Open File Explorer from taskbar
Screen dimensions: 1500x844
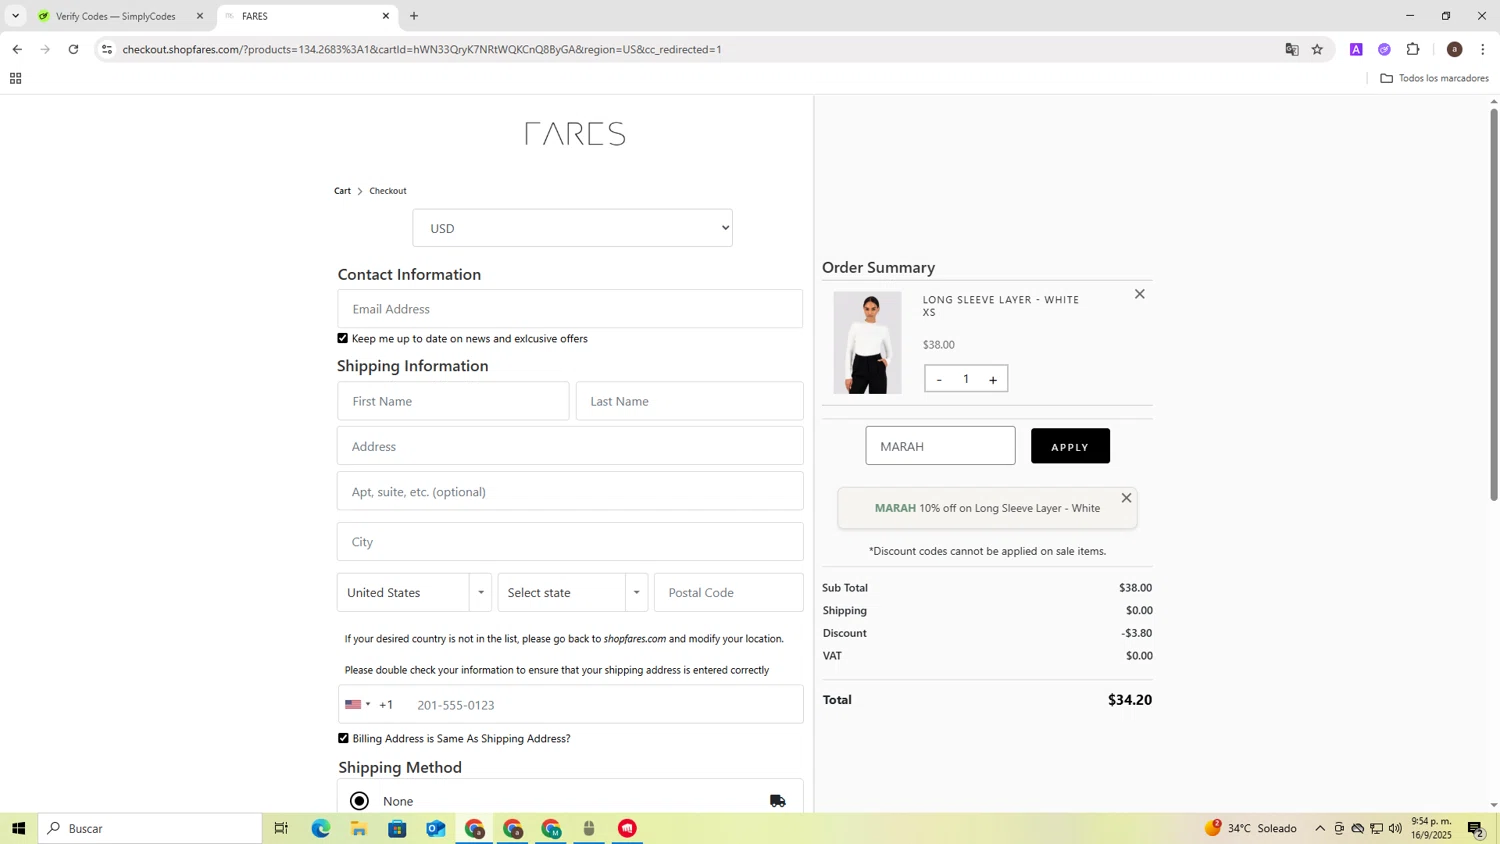click(x=358, y=828)
